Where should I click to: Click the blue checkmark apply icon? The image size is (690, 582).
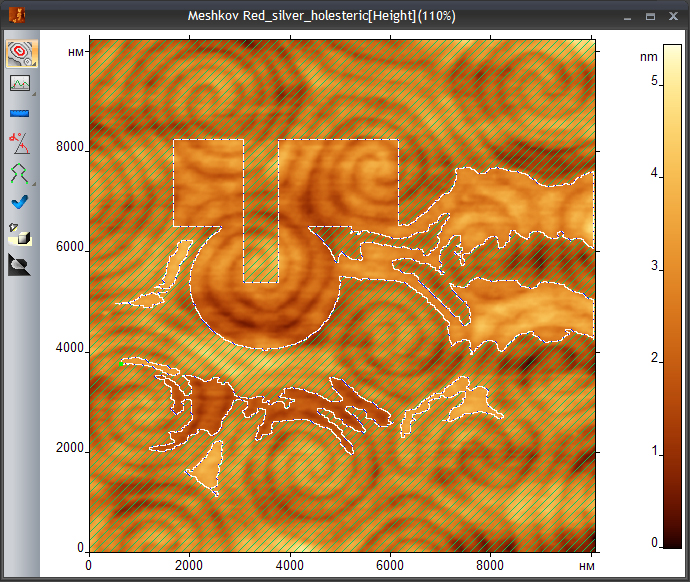(19, 202)
